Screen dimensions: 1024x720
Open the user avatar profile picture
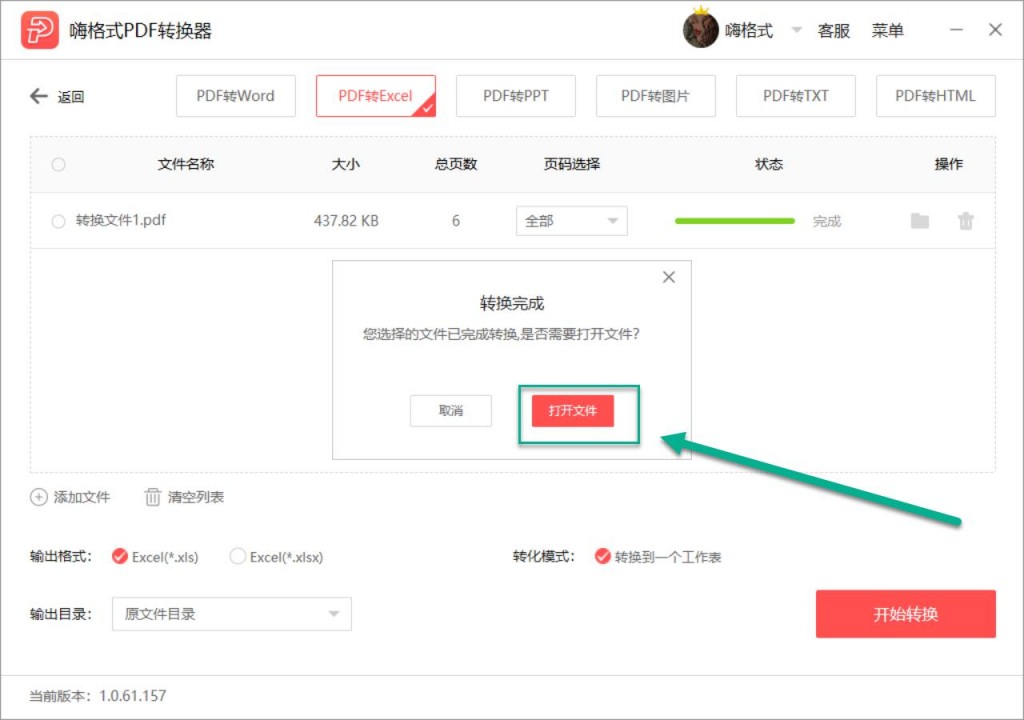[700, 29]
